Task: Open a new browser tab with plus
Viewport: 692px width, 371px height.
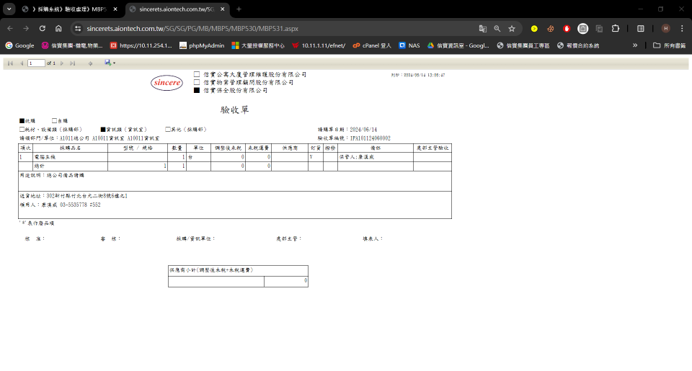Action: 239,9
